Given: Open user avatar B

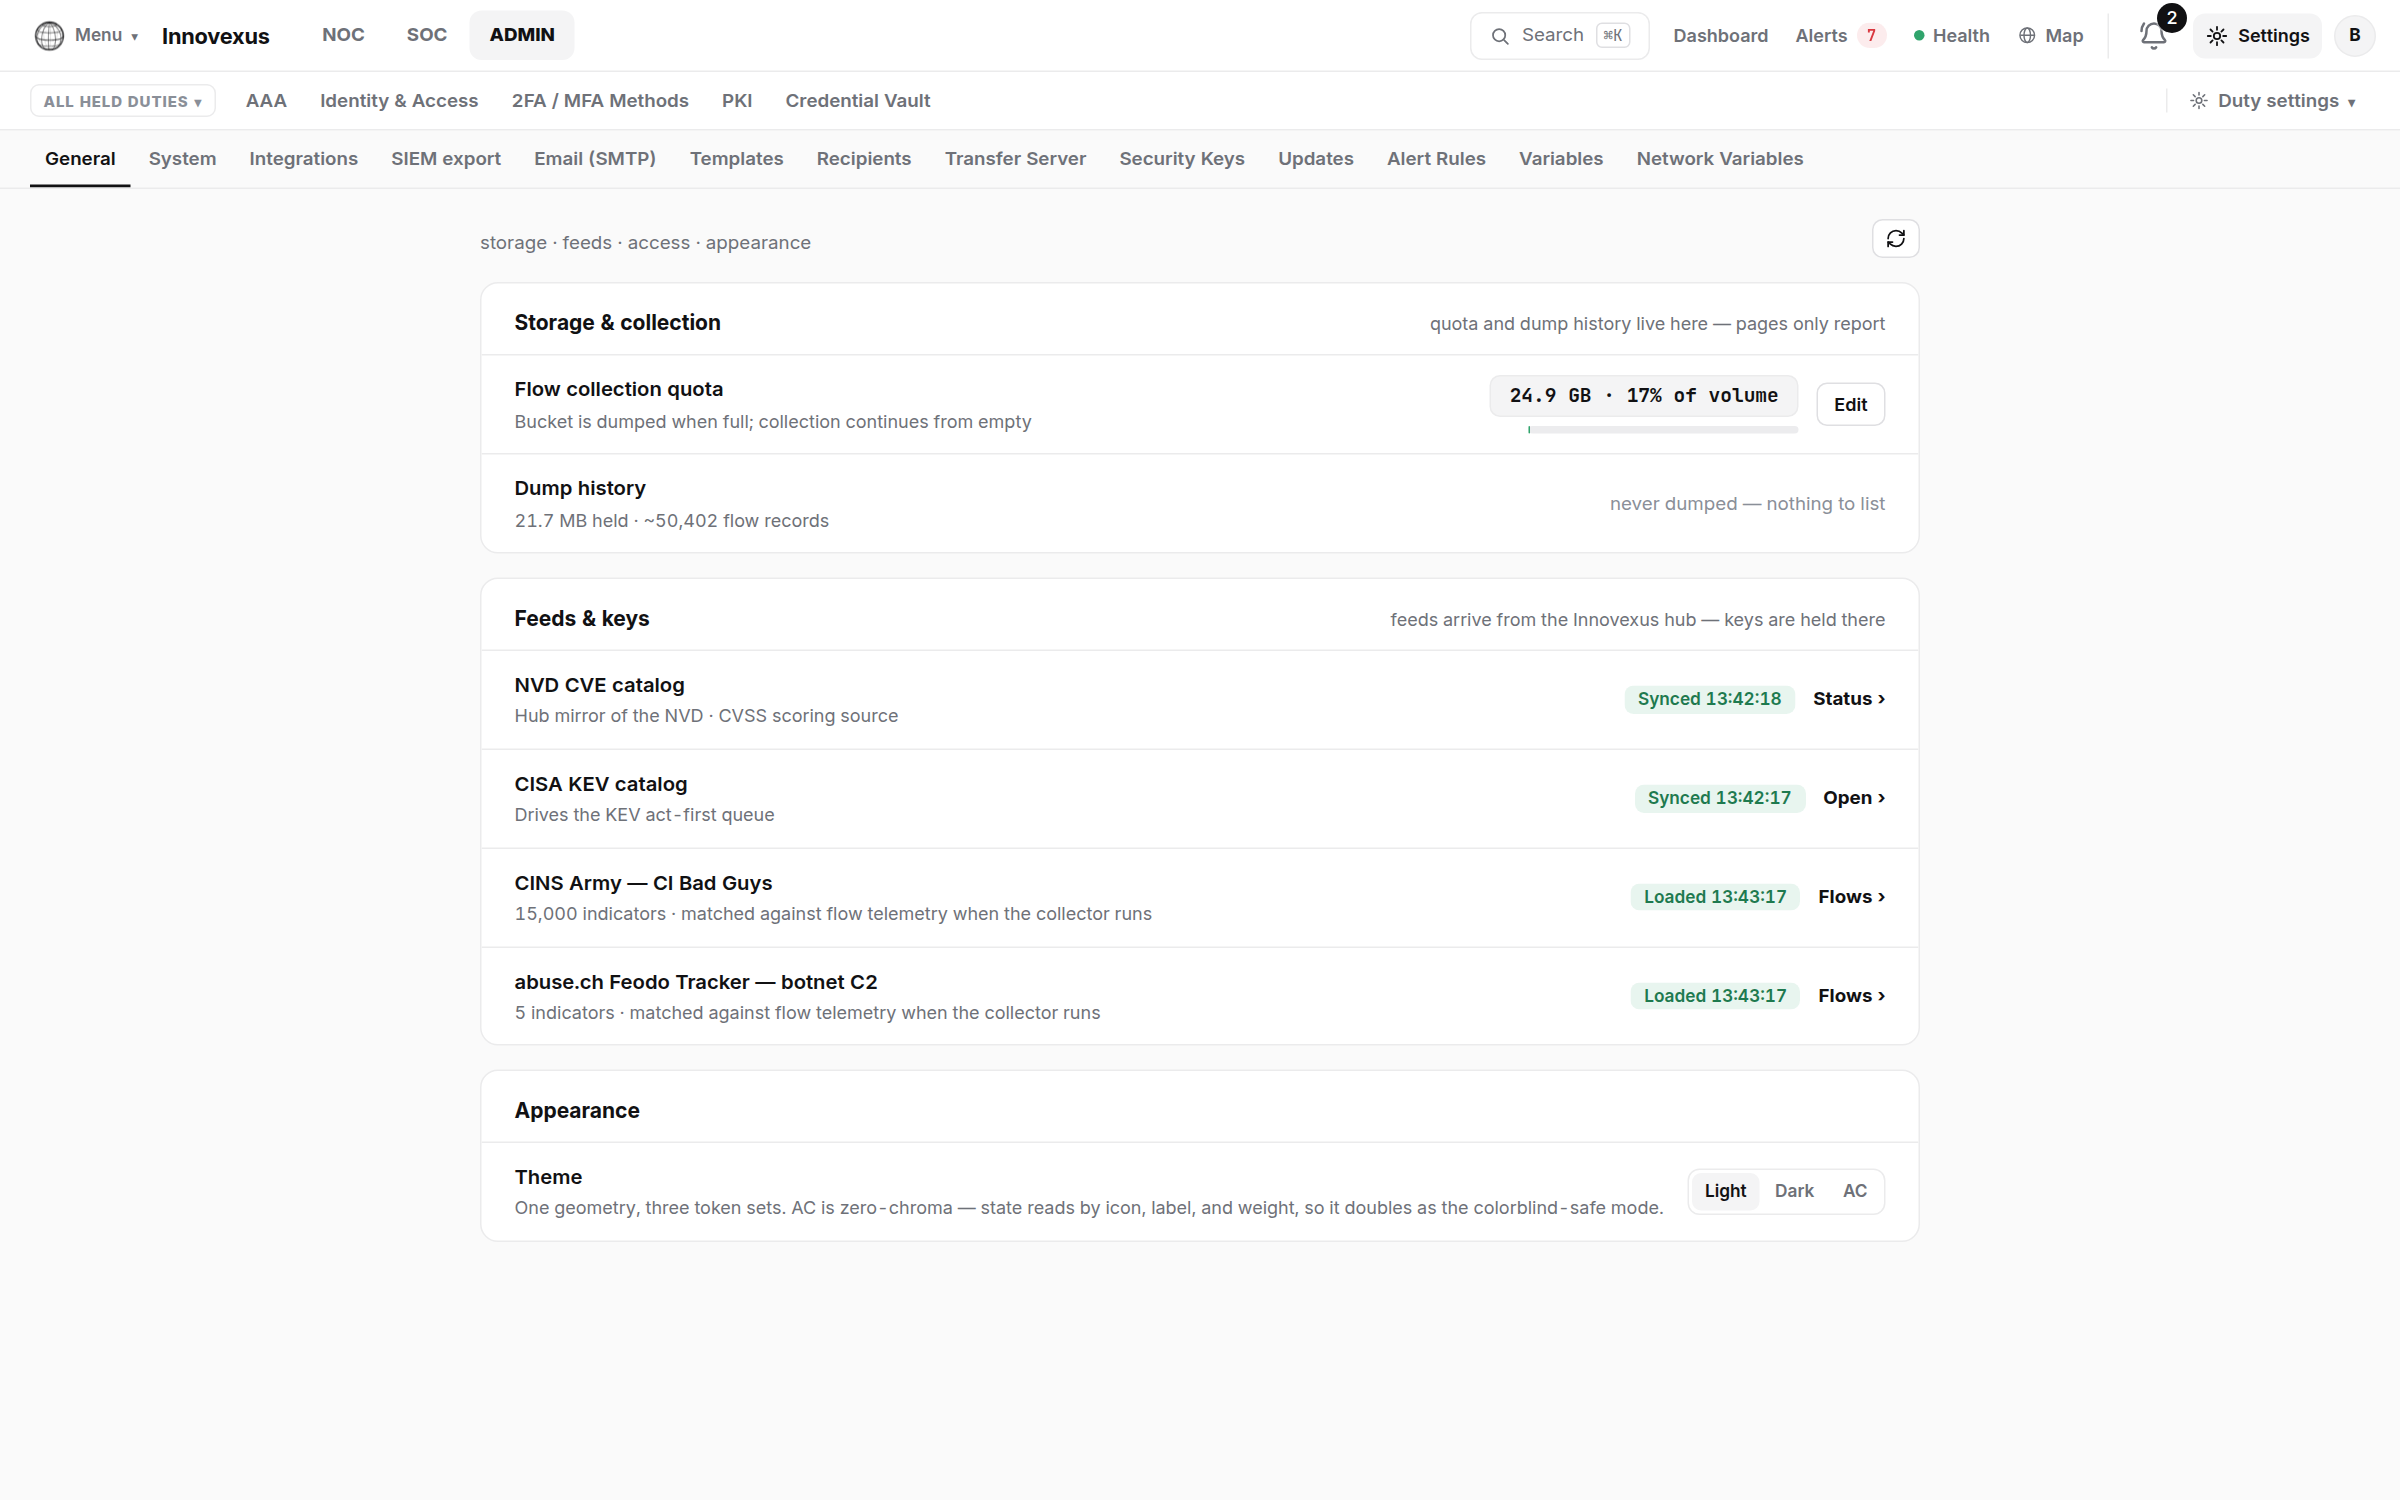Looking at the screenshot, I should coord(2354,36).
